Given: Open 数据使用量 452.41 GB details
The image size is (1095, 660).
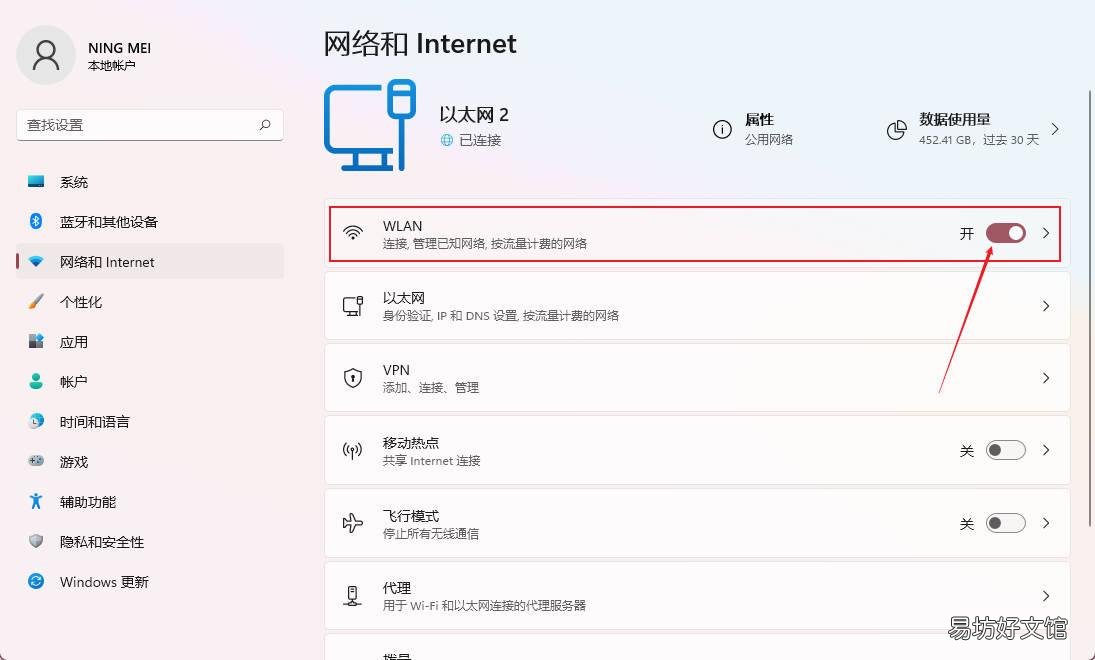Looking at the screenshot, I should click(x=973, y=129).
